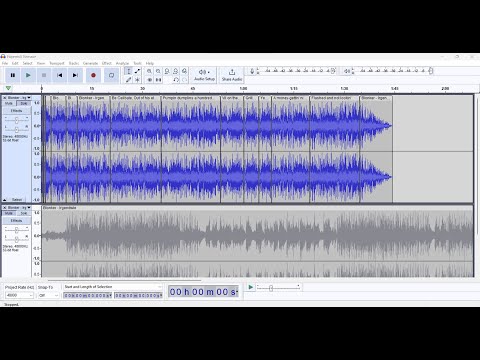This screenshot has height=360, width=480.
Task: Click the Redo arrow icon
Action: coord(184,80)
